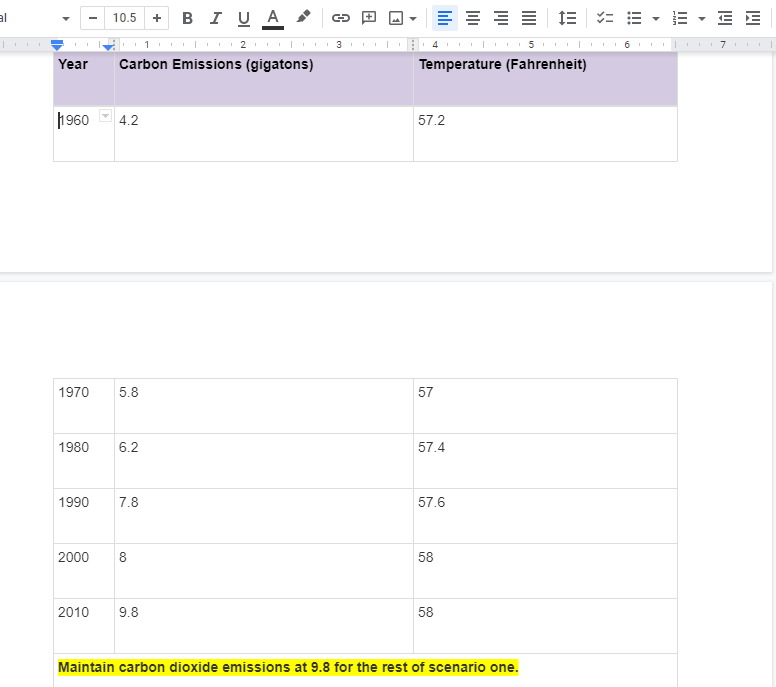
Task: Toggle italic formatting
Action: click(x=215, y=18)
